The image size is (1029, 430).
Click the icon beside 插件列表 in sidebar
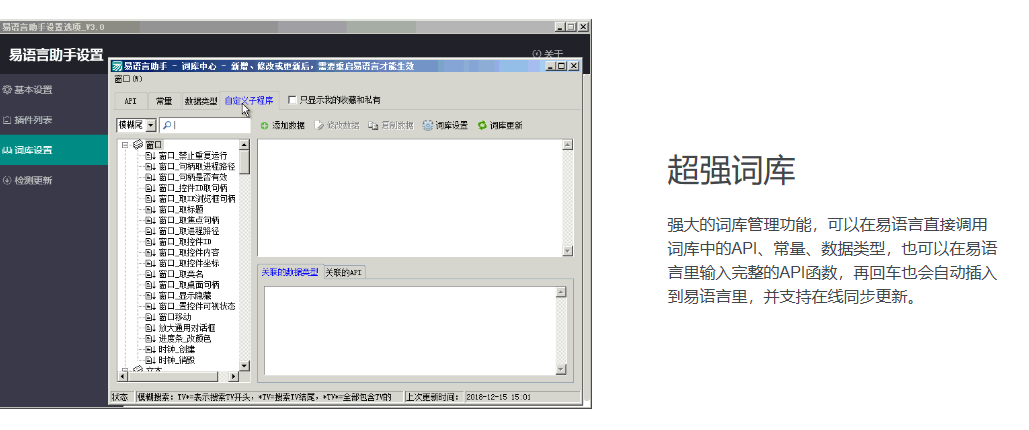click(7, 120)
